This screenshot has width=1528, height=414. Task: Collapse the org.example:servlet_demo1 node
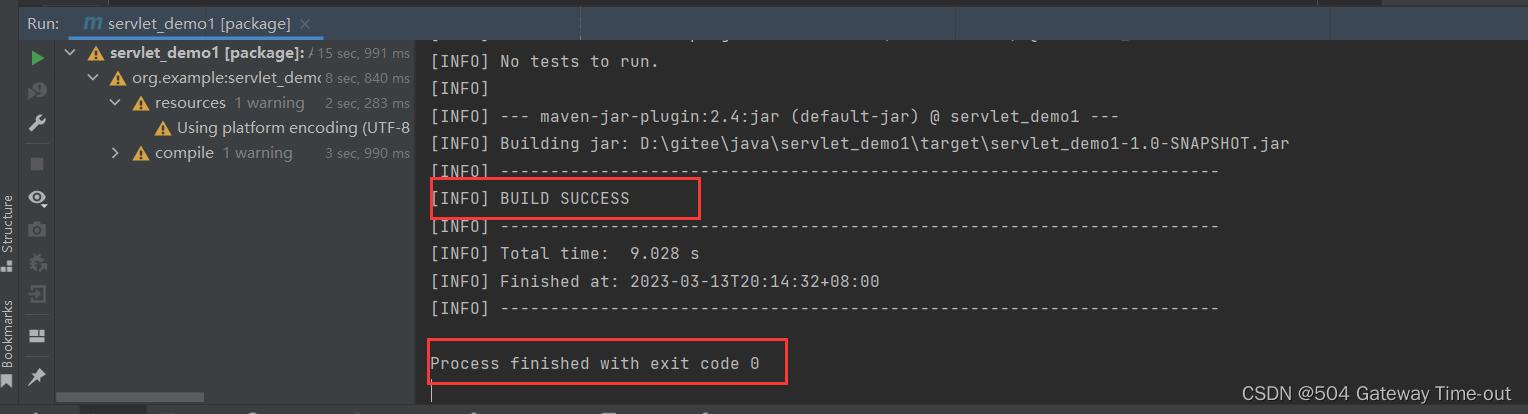[93, 78]
